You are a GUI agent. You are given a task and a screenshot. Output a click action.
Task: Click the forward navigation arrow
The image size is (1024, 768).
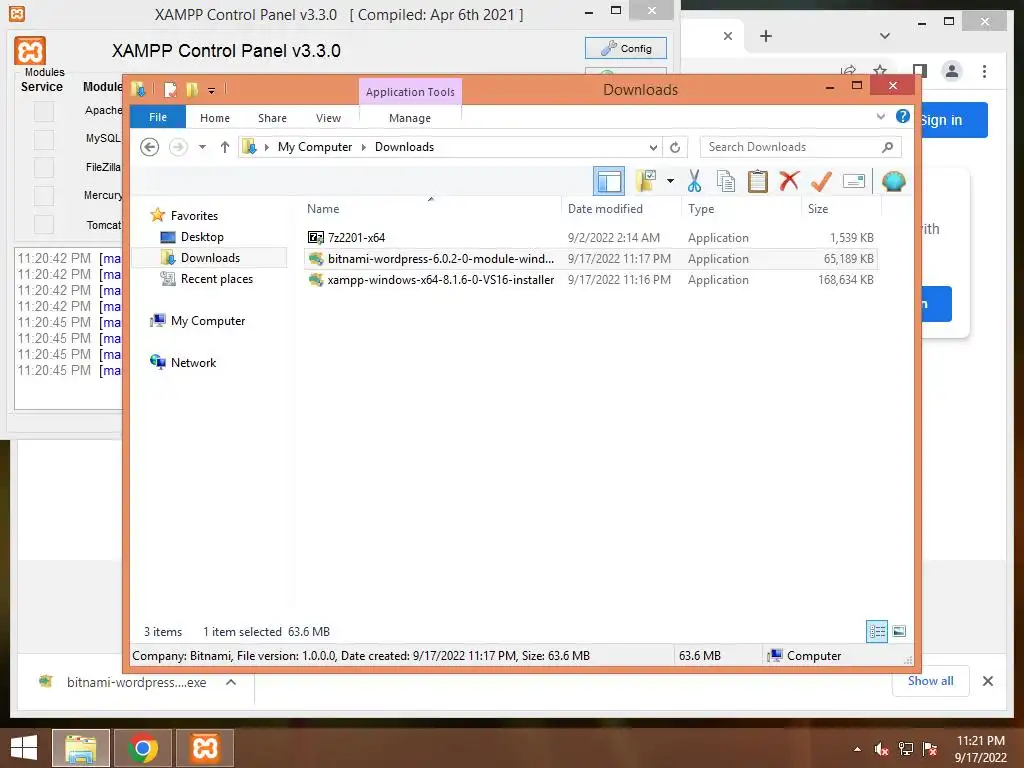(x=178, y=147)
